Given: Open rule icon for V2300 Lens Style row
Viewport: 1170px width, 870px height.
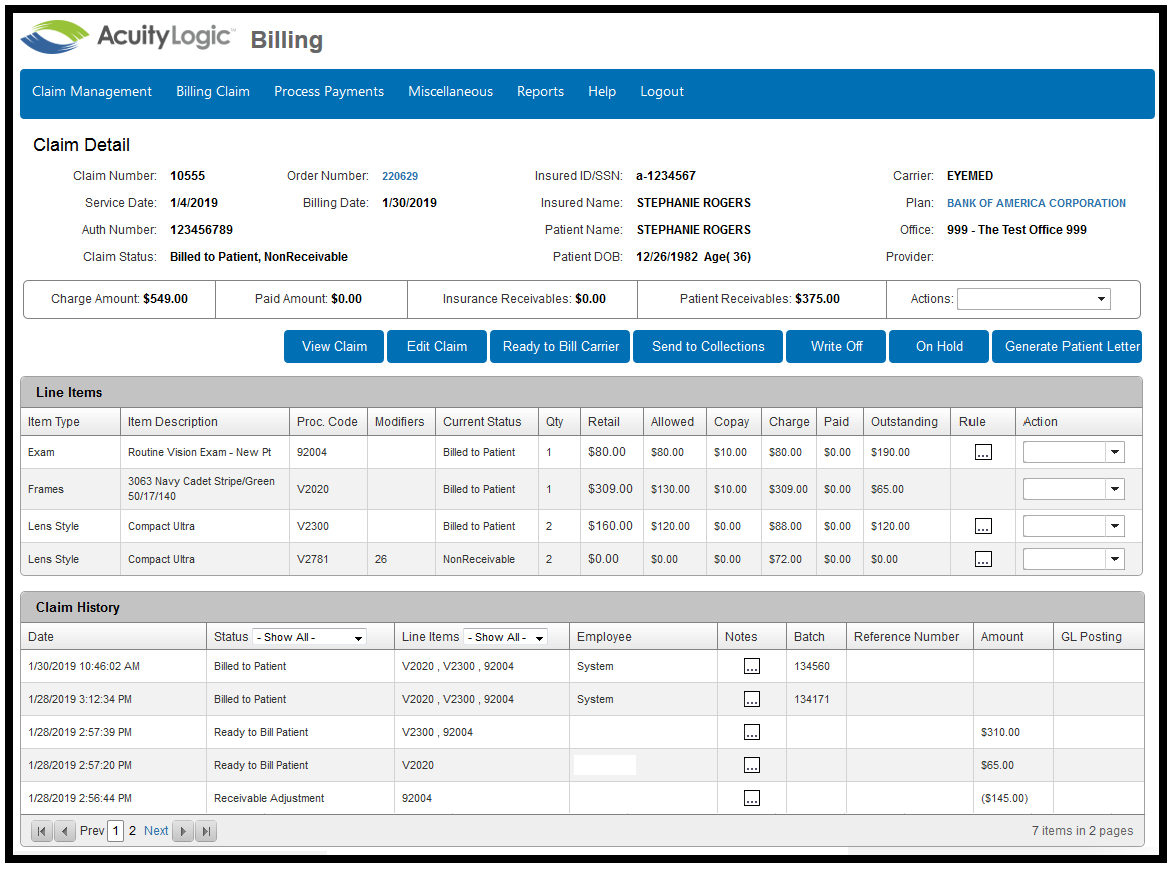Looking at the screenshot, I should [983, 526].
